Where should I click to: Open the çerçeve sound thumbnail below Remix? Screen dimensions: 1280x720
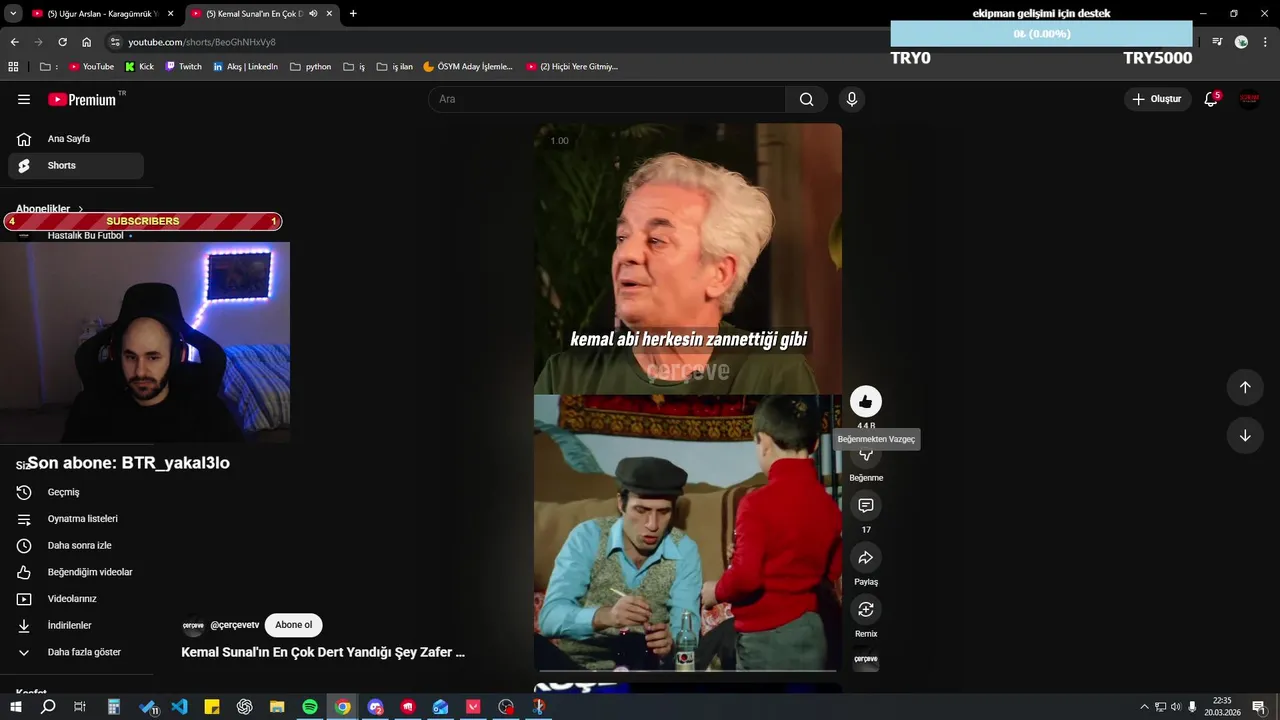866,660
